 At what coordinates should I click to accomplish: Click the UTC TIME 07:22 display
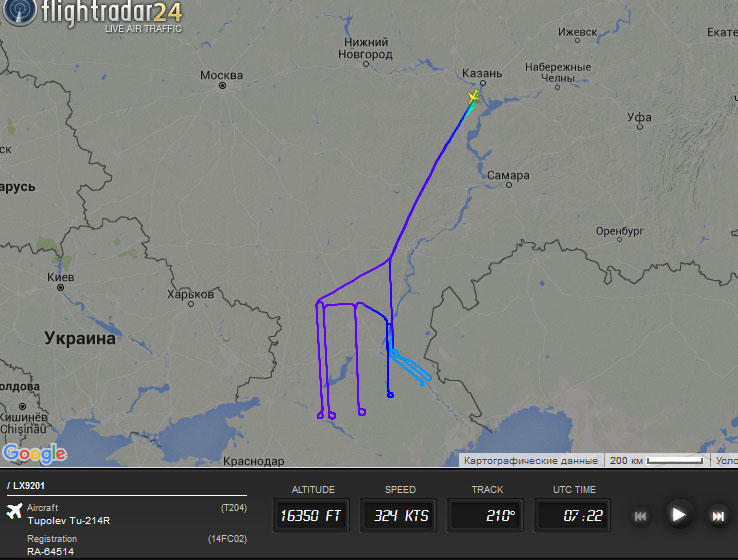click(x=573, y=515)
